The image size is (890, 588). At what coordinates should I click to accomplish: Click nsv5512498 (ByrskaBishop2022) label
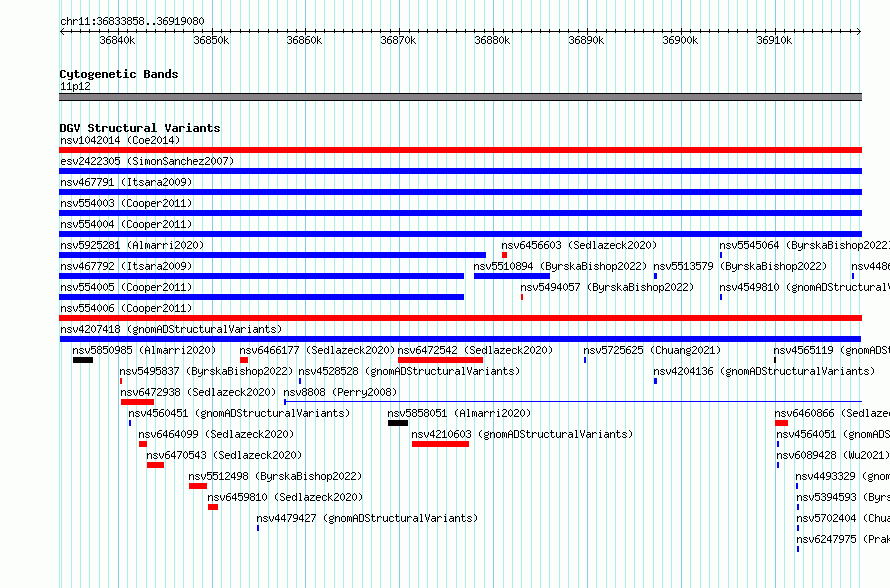click(x=275, y=476)
